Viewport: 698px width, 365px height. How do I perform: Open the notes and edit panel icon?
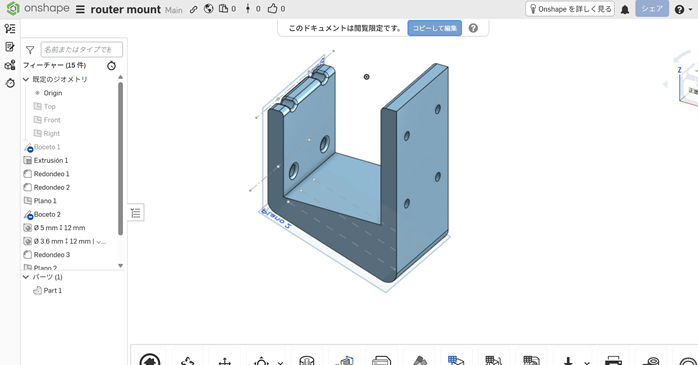pos(10,47)
